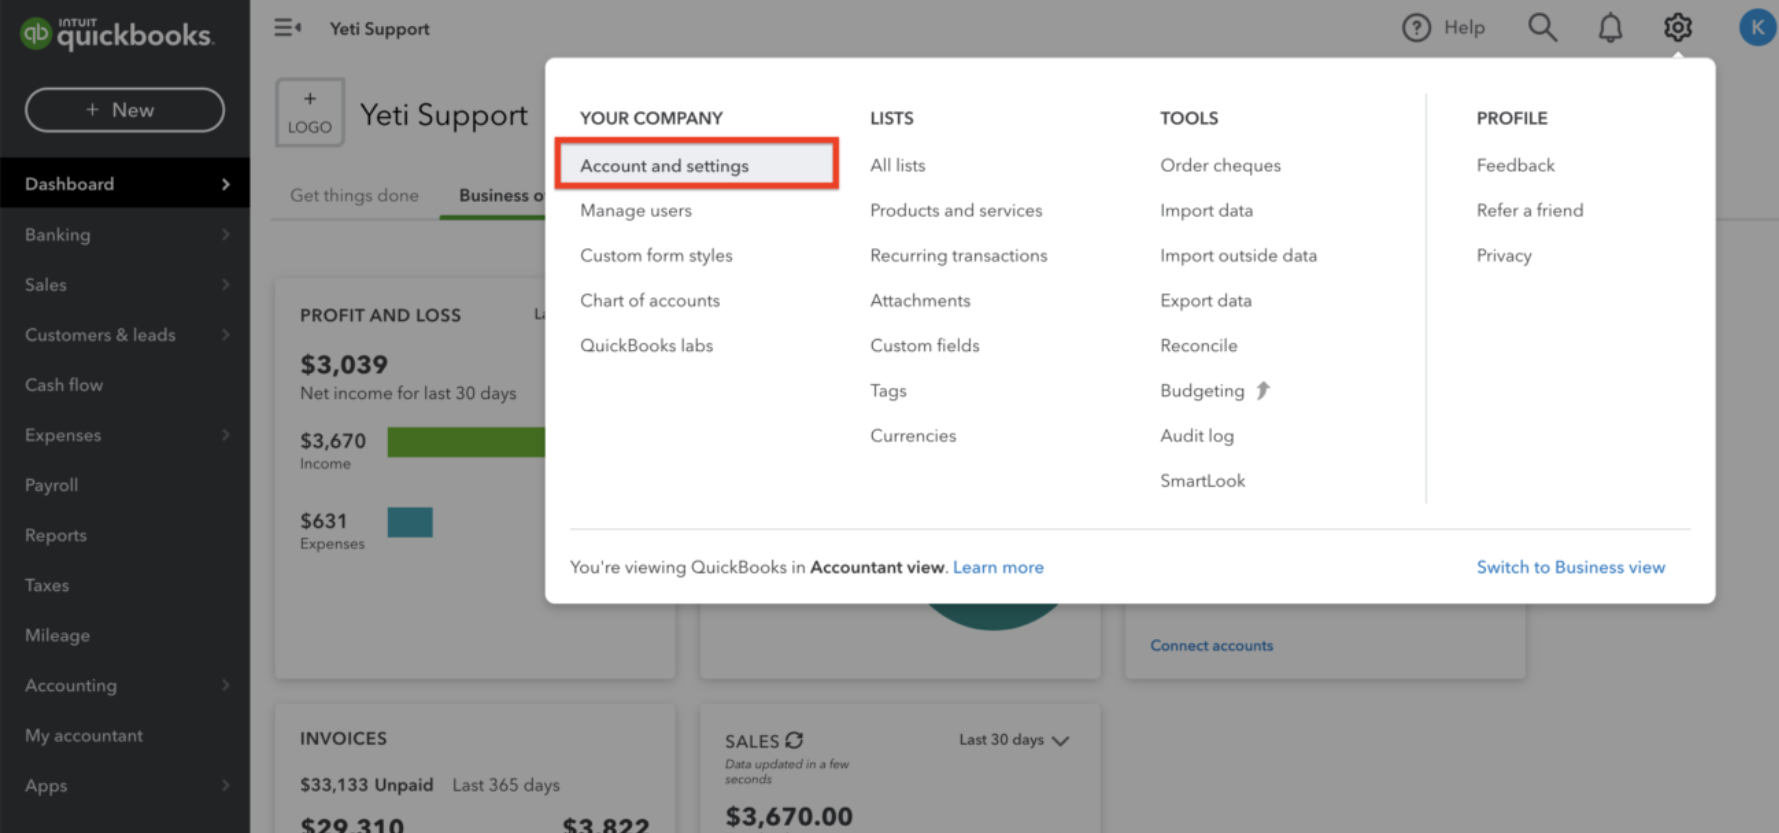Click the green Income bar
This screenshot has height=833, width=1779.
coord(466,442)
